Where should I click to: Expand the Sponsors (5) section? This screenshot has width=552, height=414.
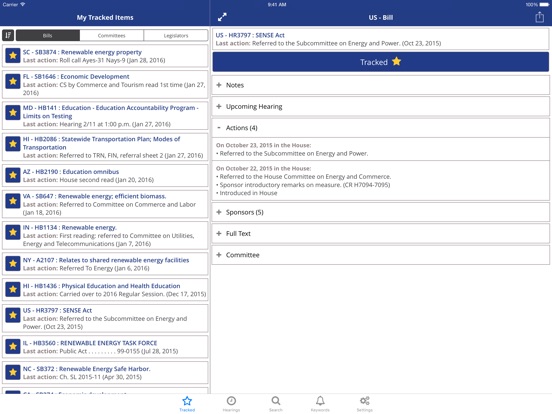[381, 212]
